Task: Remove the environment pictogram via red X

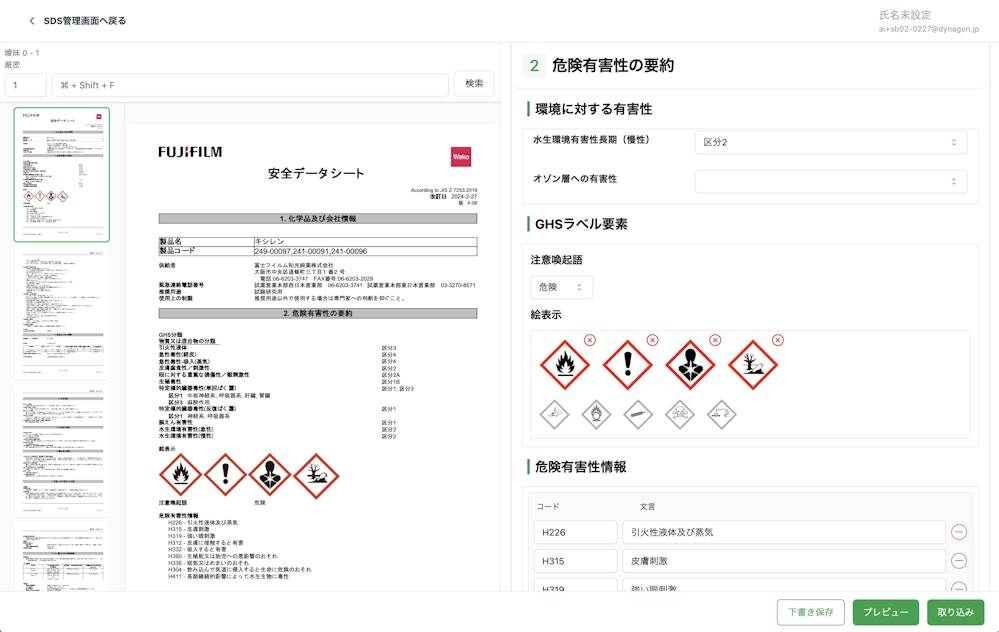Action: (x=778, y=340)
